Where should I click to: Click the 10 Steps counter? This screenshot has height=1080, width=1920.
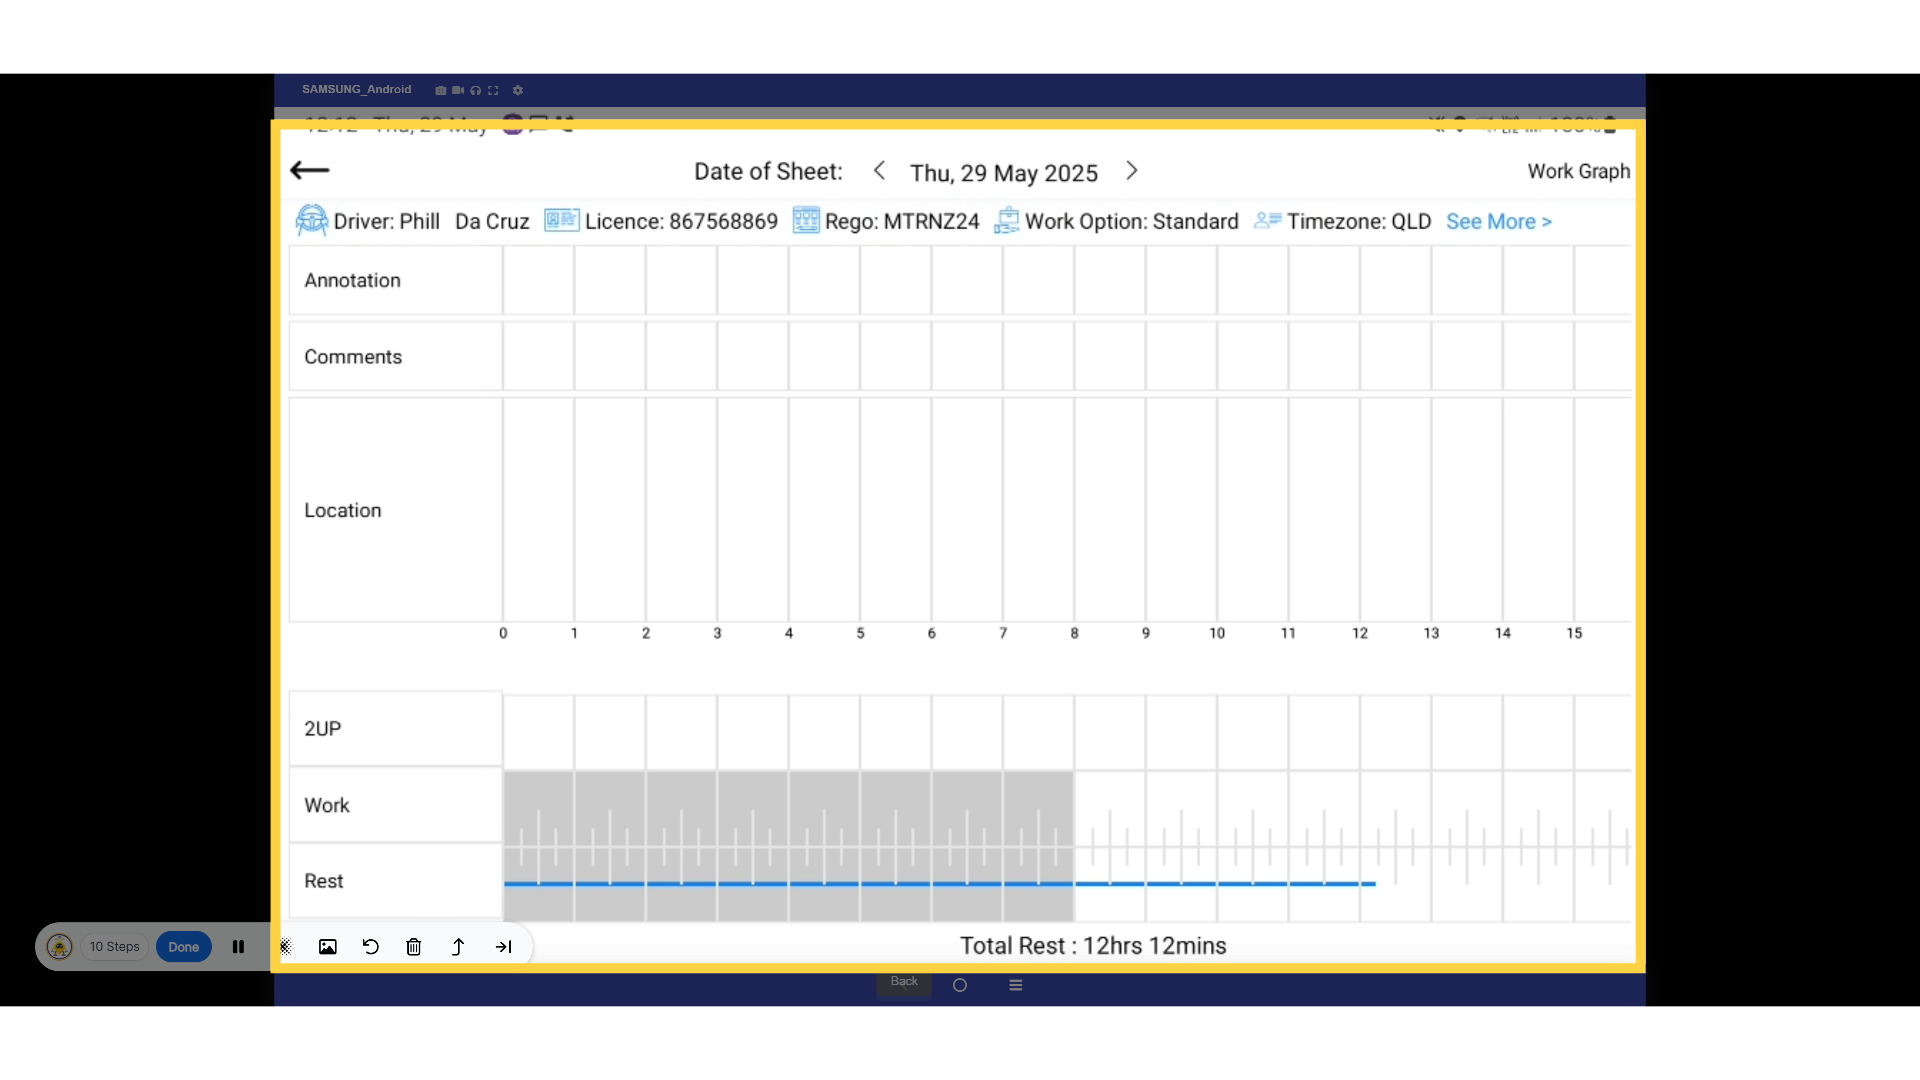(x=115, y=947)
